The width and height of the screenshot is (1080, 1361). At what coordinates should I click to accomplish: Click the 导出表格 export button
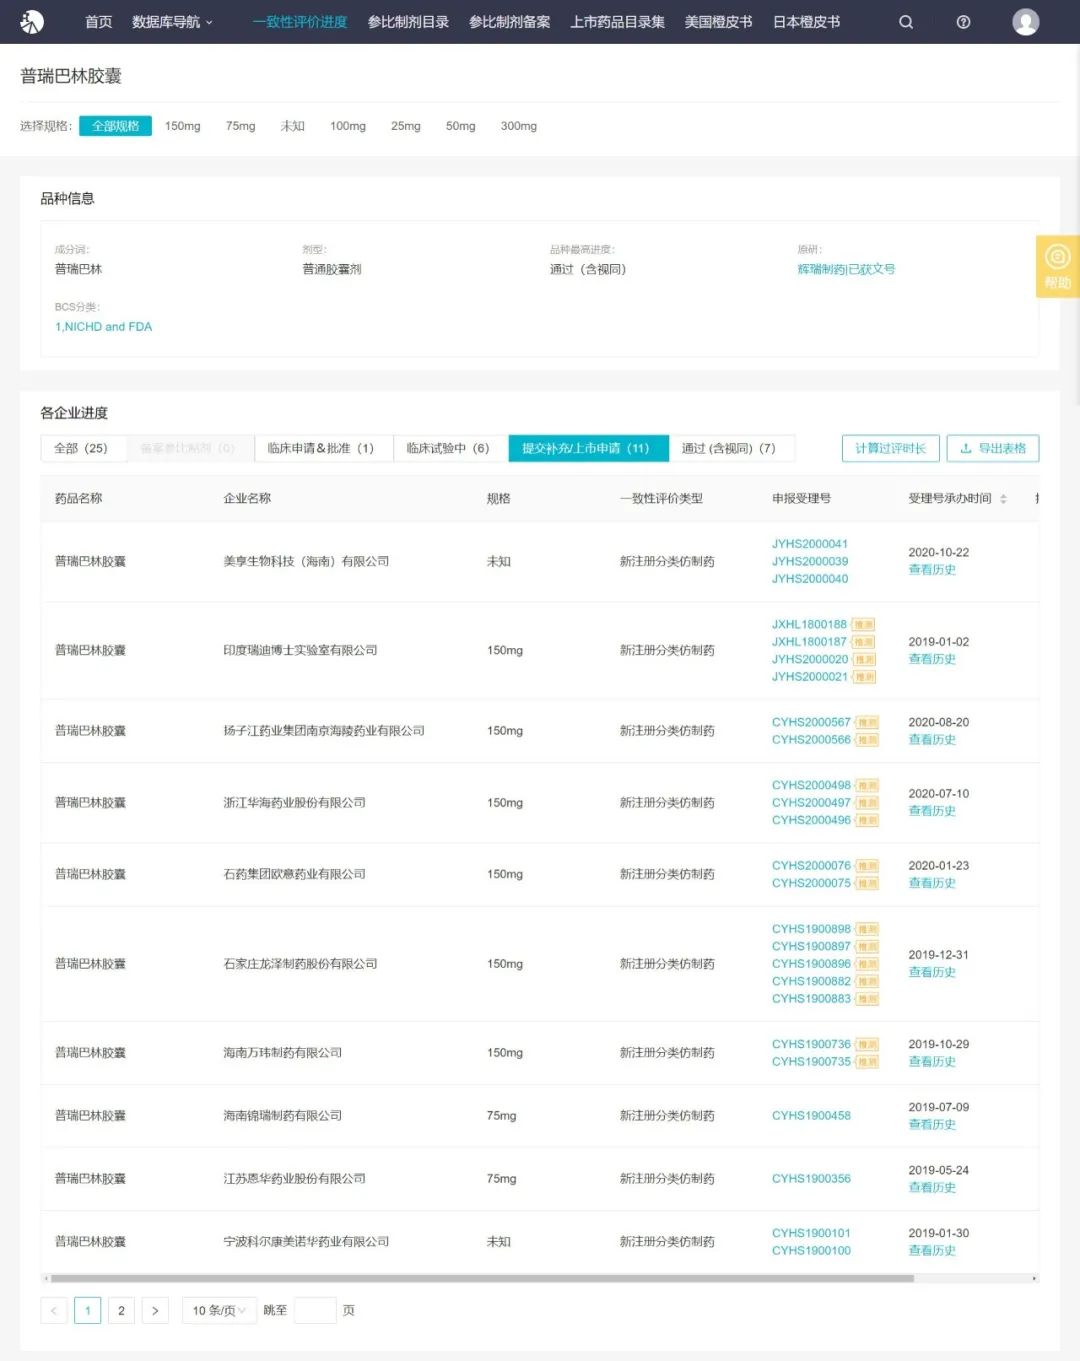tap(993, 448)
